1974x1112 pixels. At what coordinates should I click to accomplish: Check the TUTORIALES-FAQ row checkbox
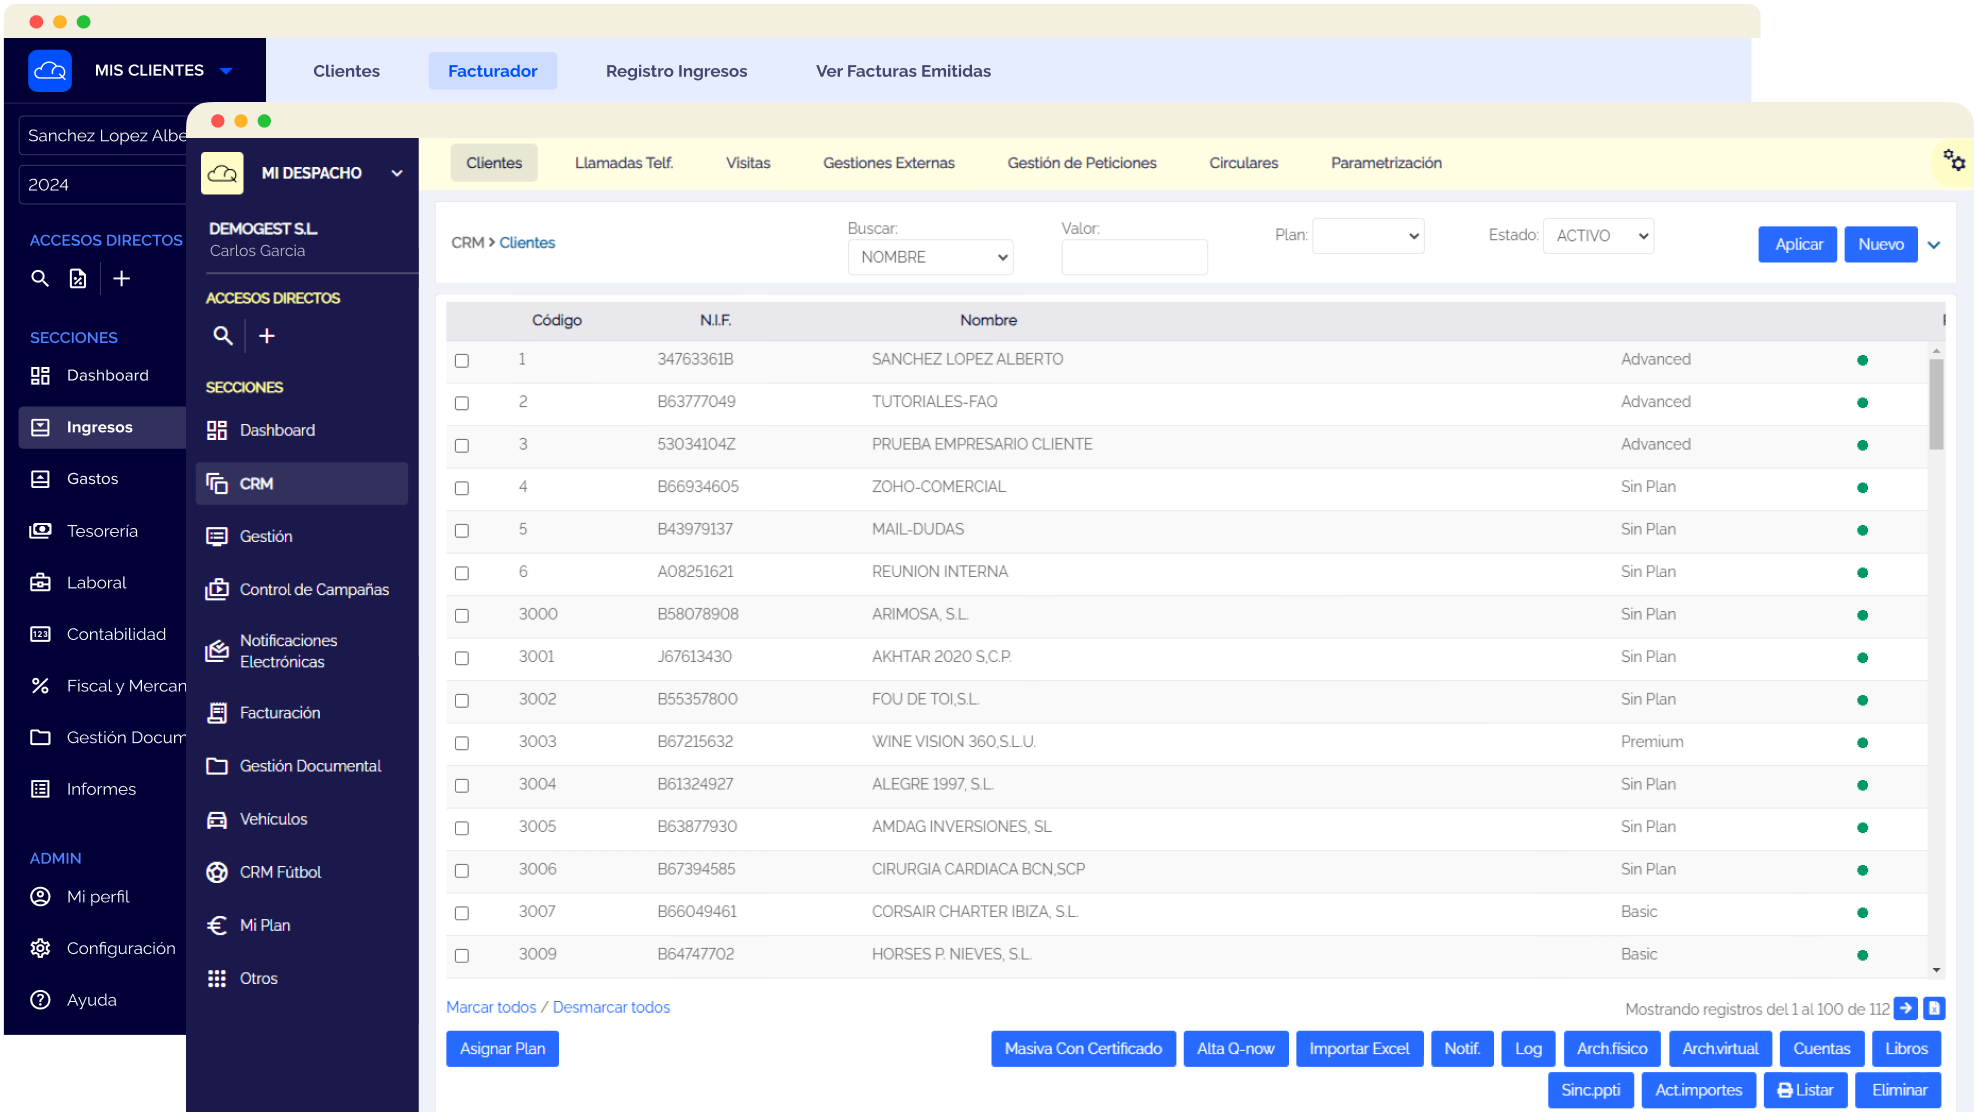pyautogui.click(x=462, y=403)
